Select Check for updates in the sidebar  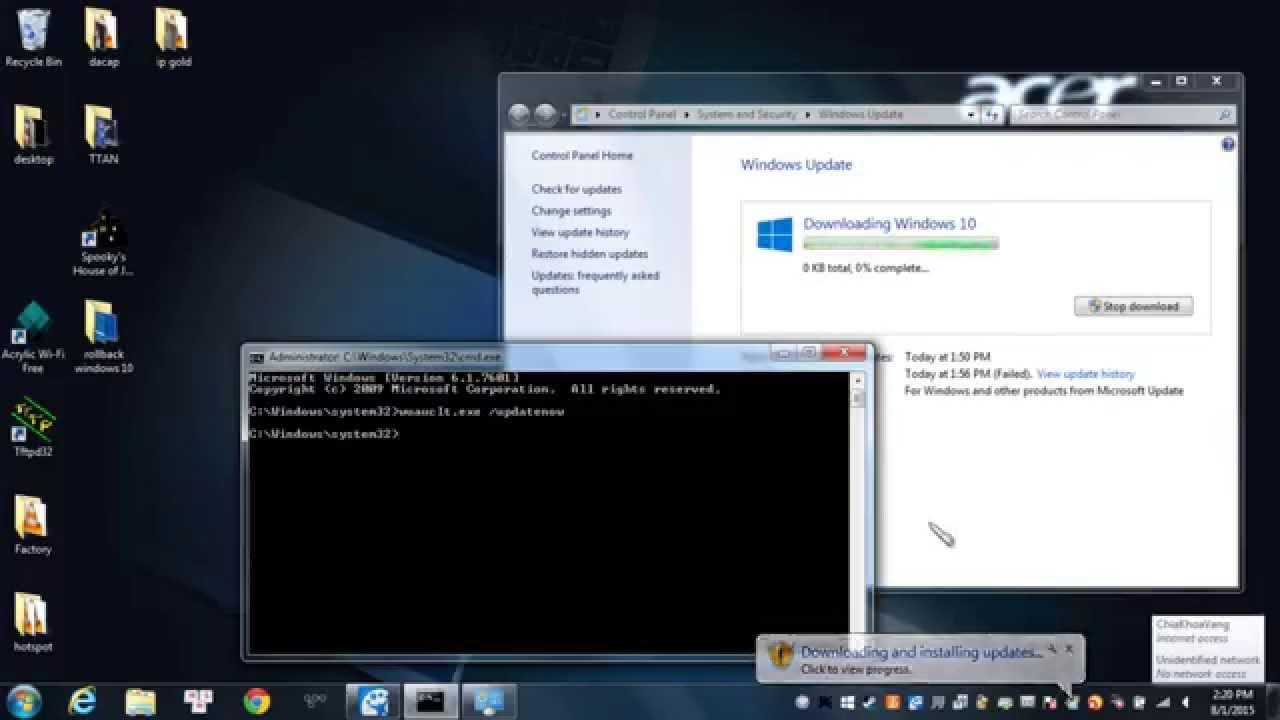(576, 189)
